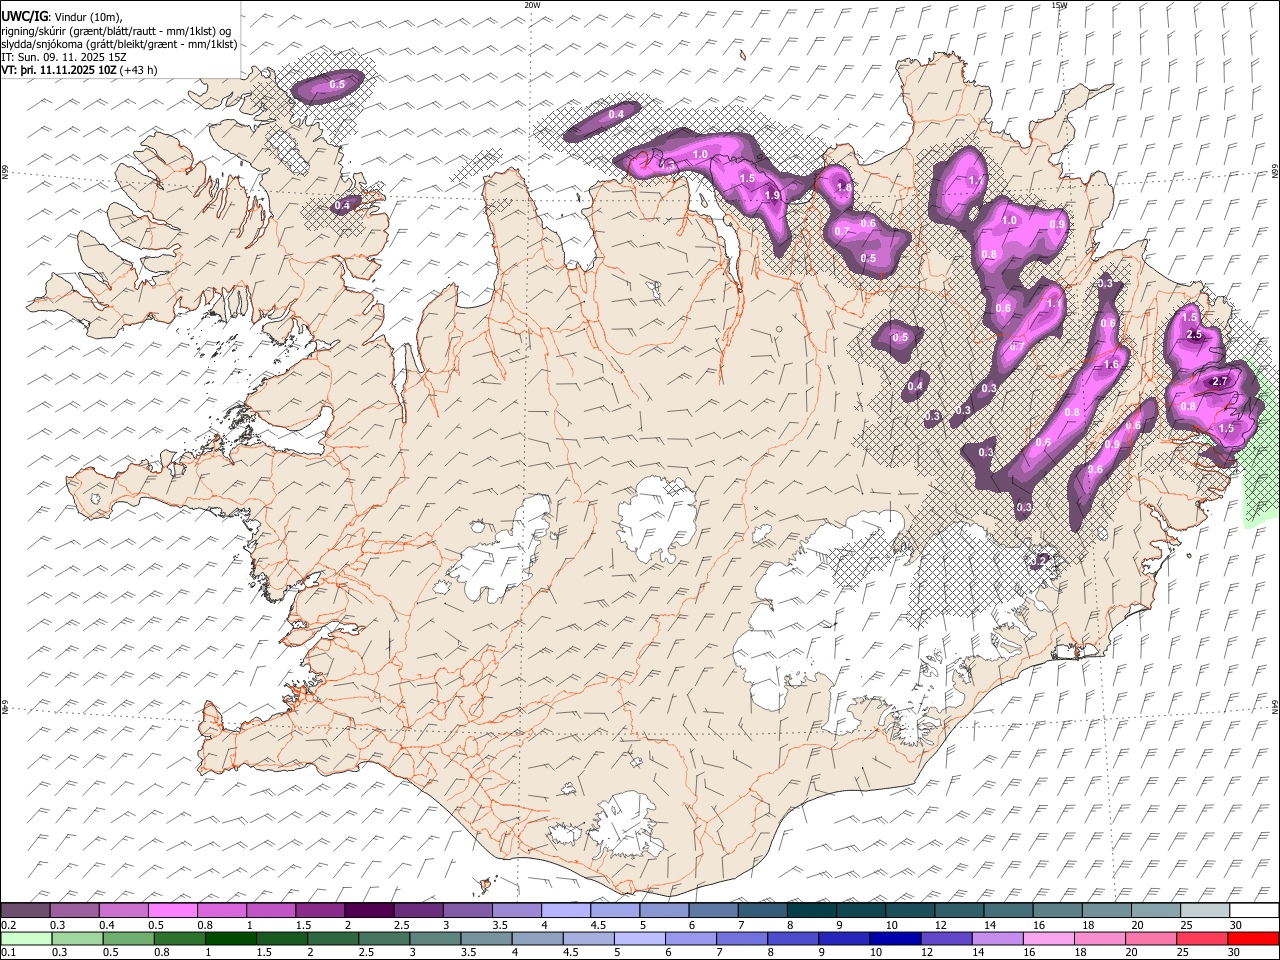Pick the pure red swatch ending lower legend

pyautogui.click(x=1253, y=938)
